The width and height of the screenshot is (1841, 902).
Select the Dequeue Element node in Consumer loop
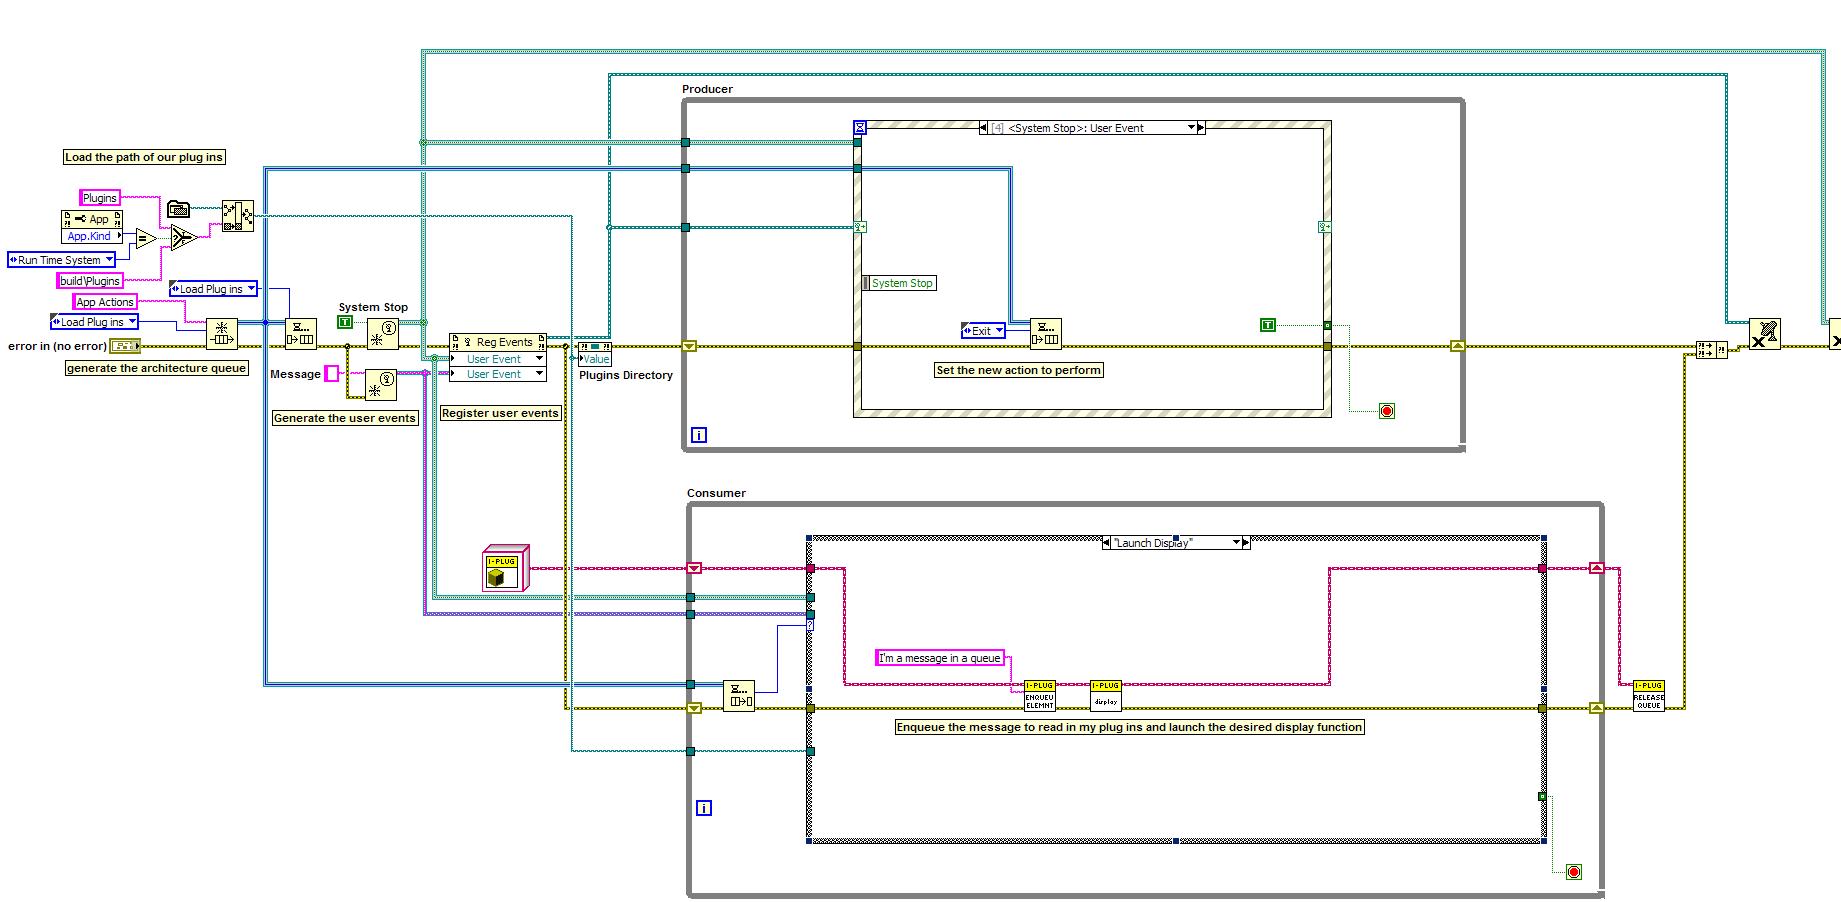(739, 695)
